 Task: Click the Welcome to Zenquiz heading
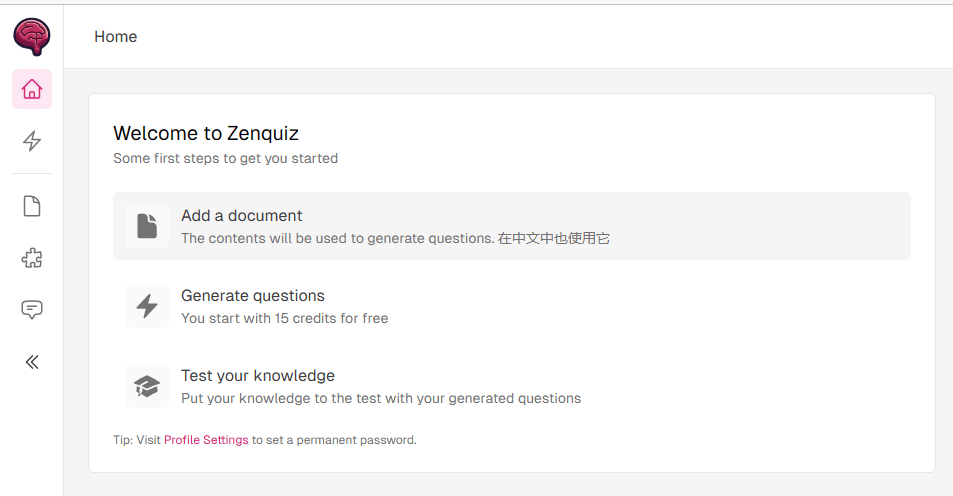click(206, 133)
